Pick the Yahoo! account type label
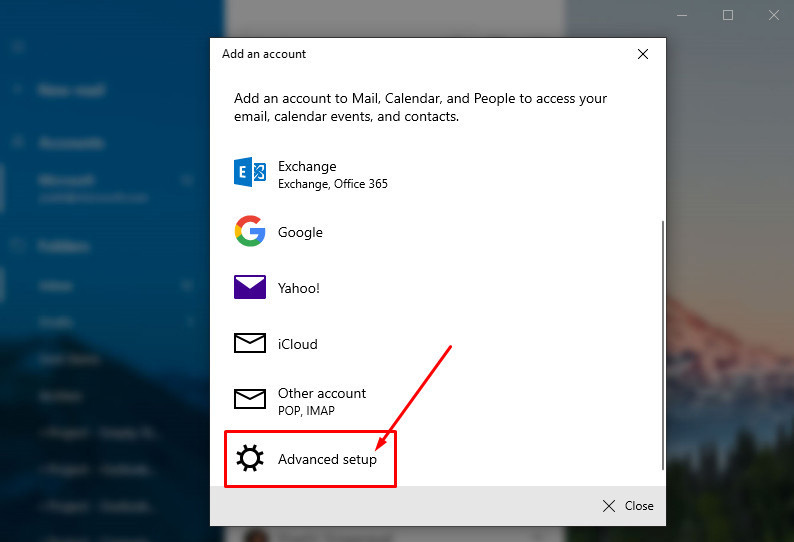This screenshot has width=794, height=542. [298, 288]
